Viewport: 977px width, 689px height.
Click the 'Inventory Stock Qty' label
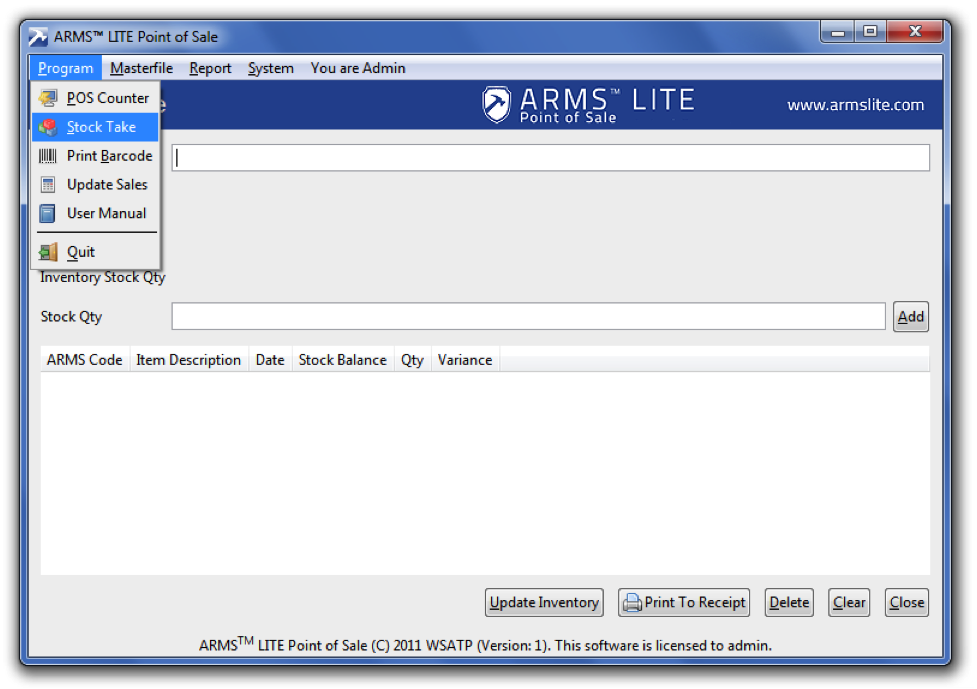pyautogui.click(x=103, y=277)
